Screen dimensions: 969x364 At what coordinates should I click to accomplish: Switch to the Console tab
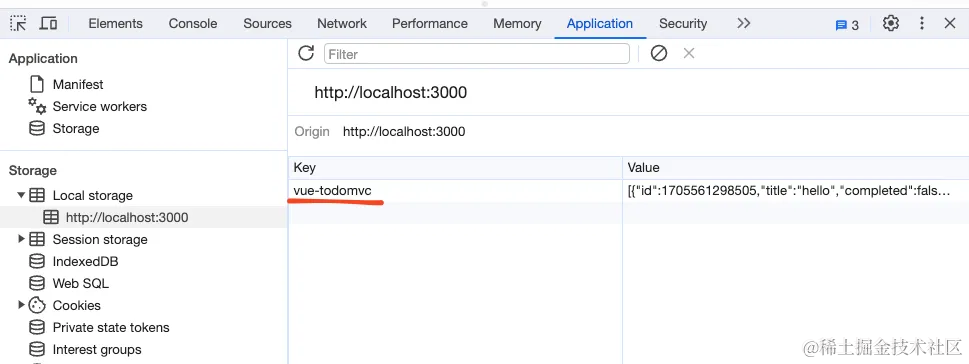click(x=193, y=23)
